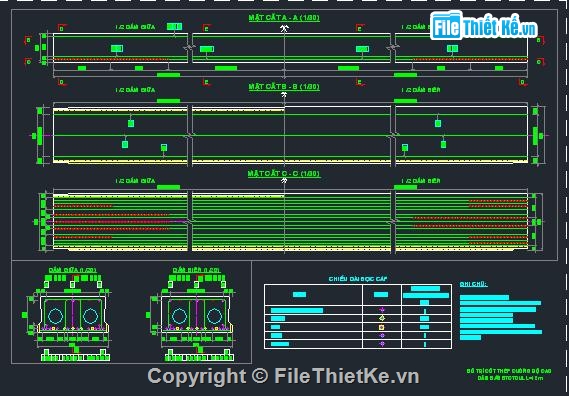Select the MẶT CẮT C - C (1/80) title
The image size is (569, 396).
click(x=284, y=173)
